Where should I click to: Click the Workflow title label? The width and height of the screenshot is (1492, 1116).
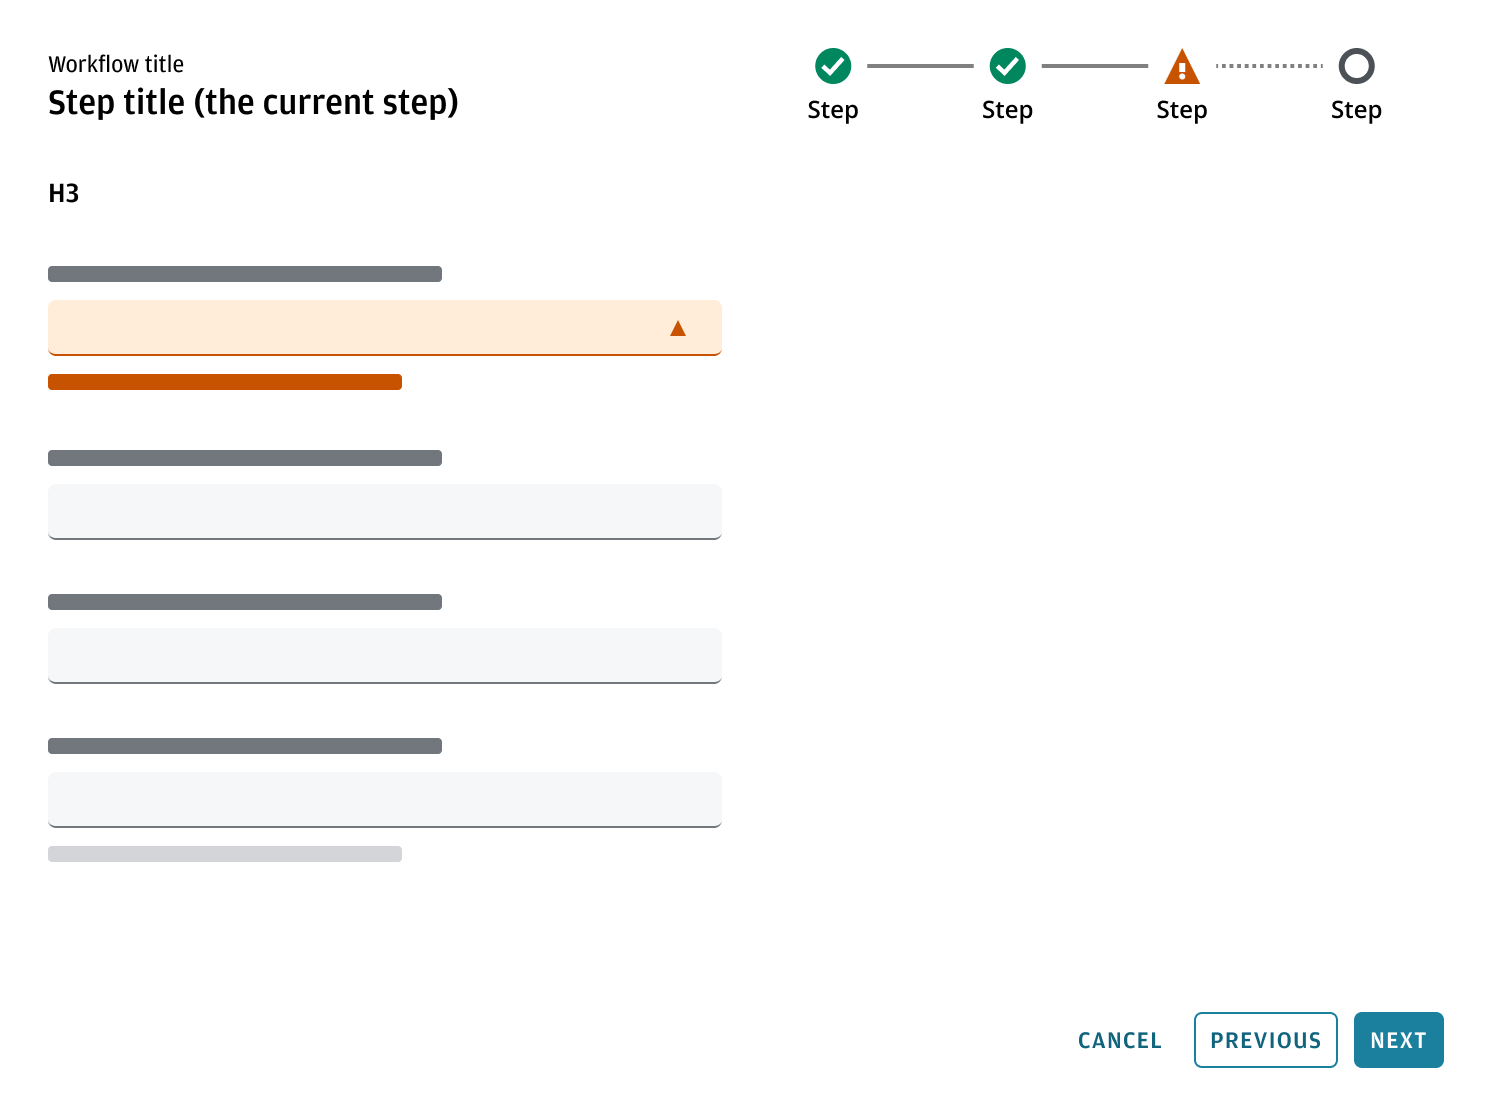click(x=116, y=63)
